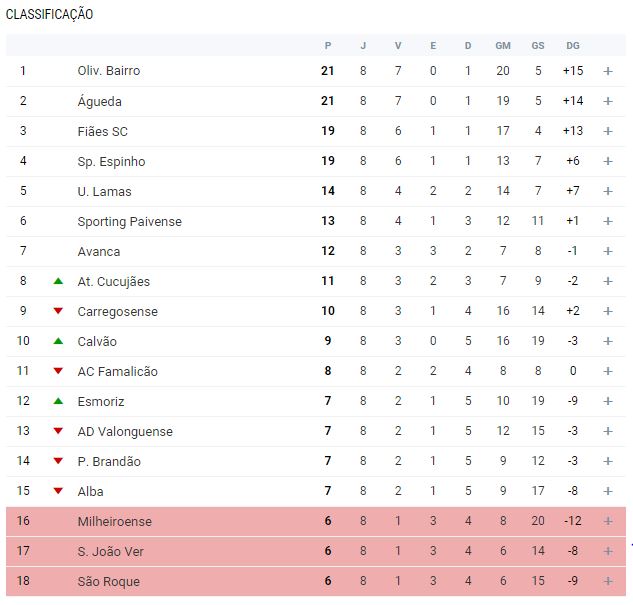The width and height of the screenshot is (633, 605).
Task: Click plus icon beside Fiães SC
Action: [x=607, y=131]
